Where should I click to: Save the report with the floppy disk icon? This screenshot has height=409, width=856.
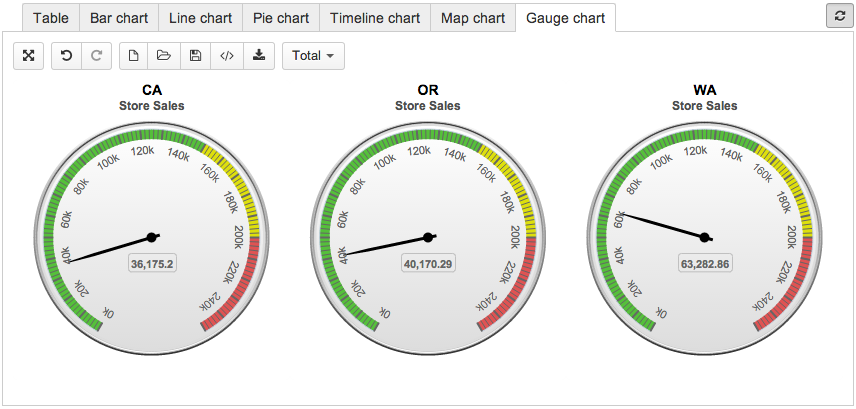pyautogui.click(x=195, y=56)
